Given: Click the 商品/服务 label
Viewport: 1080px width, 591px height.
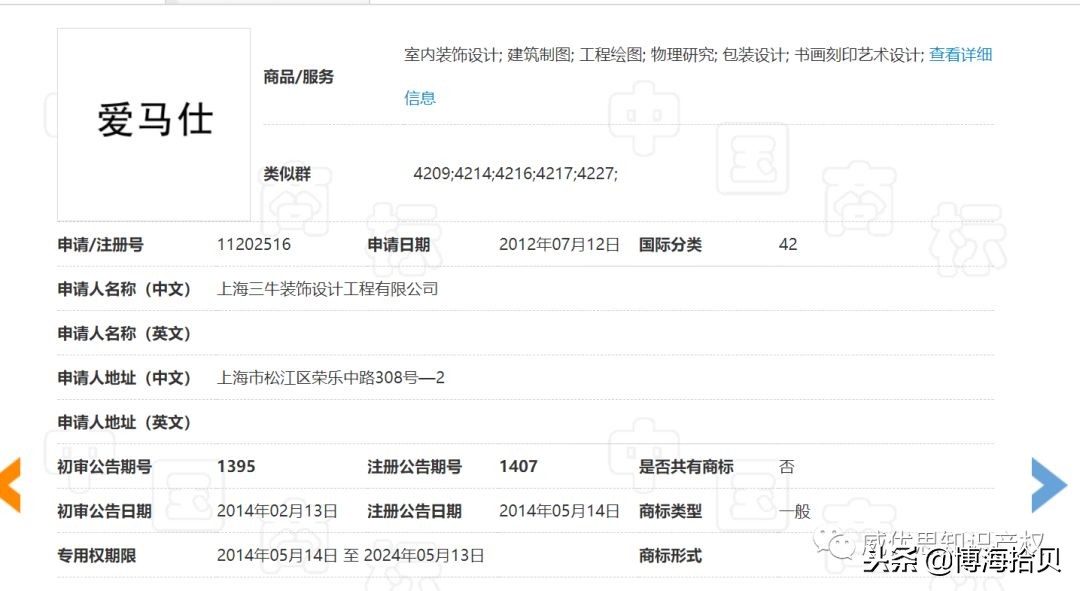Looking at the screenshot, I should [298, 77].
